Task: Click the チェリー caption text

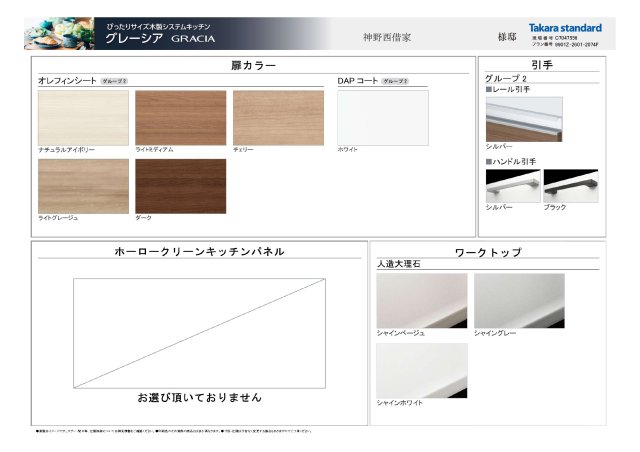Action: pyautogui.click(x=243, y=150)
